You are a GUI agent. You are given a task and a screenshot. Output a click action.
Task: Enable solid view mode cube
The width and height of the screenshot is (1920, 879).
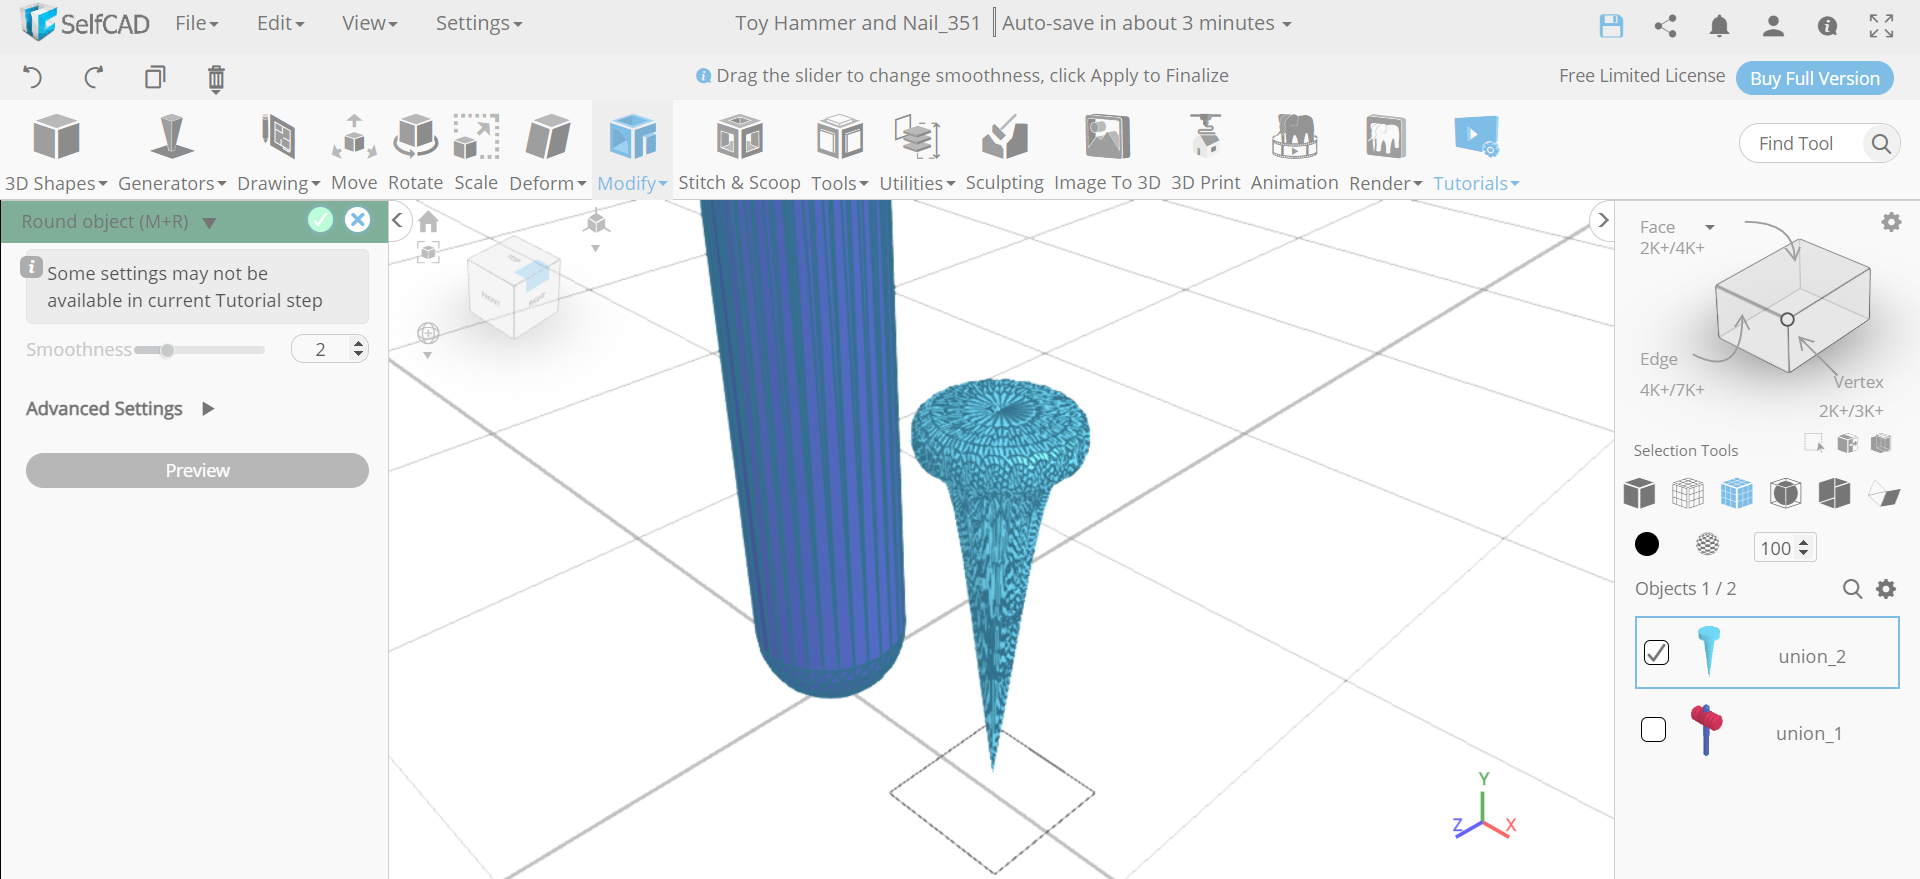[x=1639, y=493]
